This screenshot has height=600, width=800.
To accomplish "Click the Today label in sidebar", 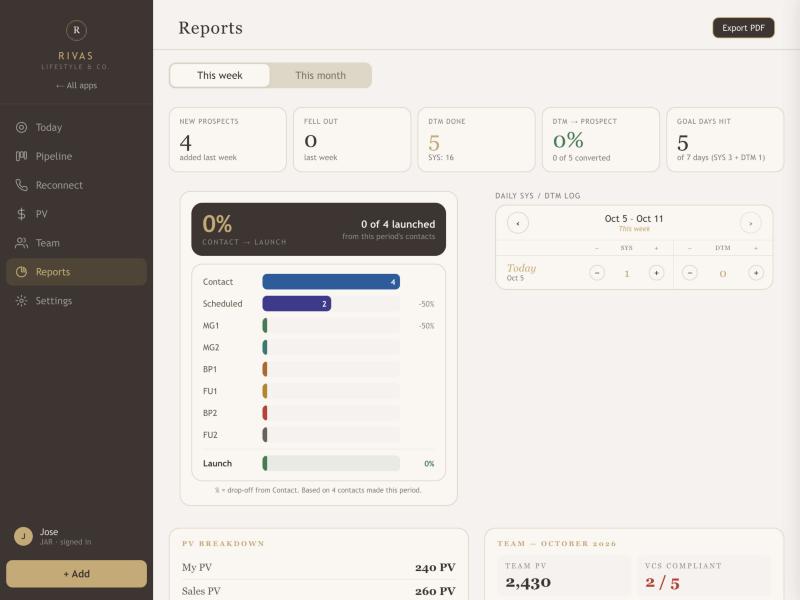I will pyautogui.click(x=48, y=127).
